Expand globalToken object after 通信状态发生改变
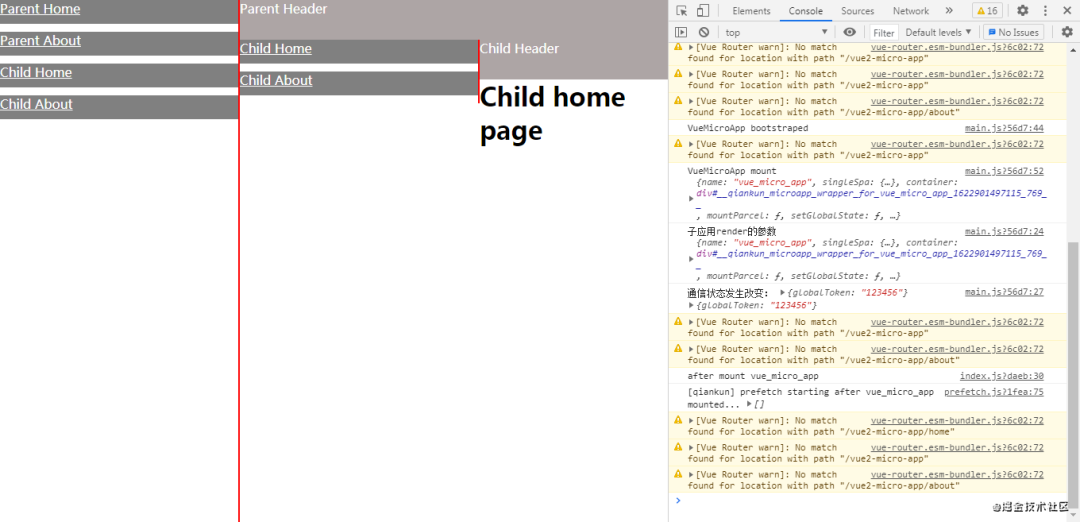Image resolution: width=1080 pixels, height=522 pixels. pyautogui.click(x=782, y=293)
